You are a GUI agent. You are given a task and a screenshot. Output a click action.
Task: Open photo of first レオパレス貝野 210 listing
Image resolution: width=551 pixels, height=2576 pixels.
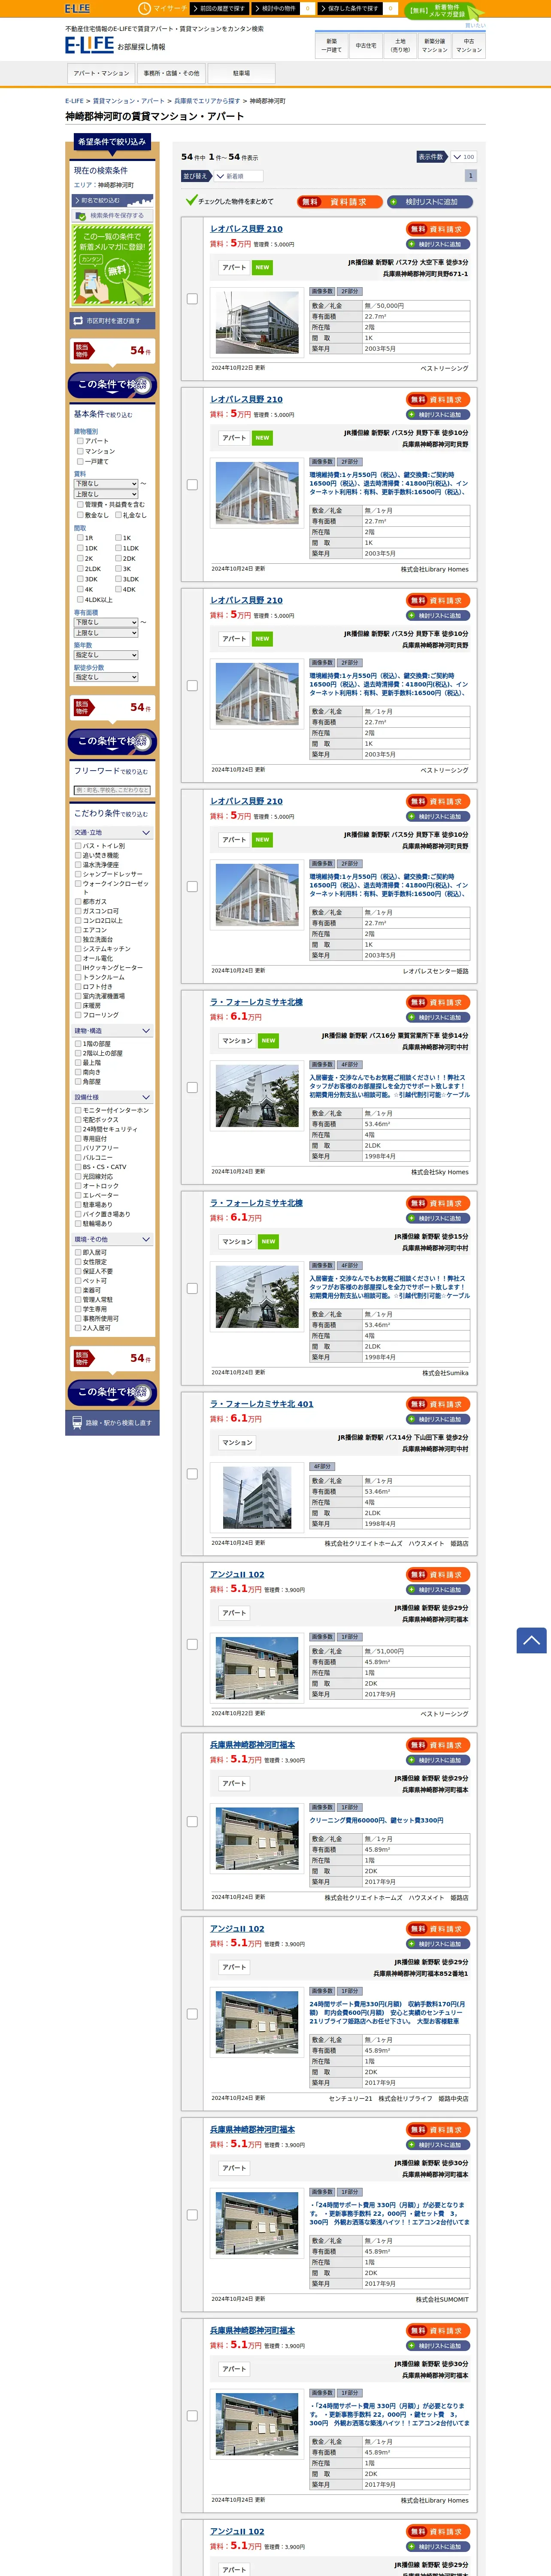[x=257, y=323]
